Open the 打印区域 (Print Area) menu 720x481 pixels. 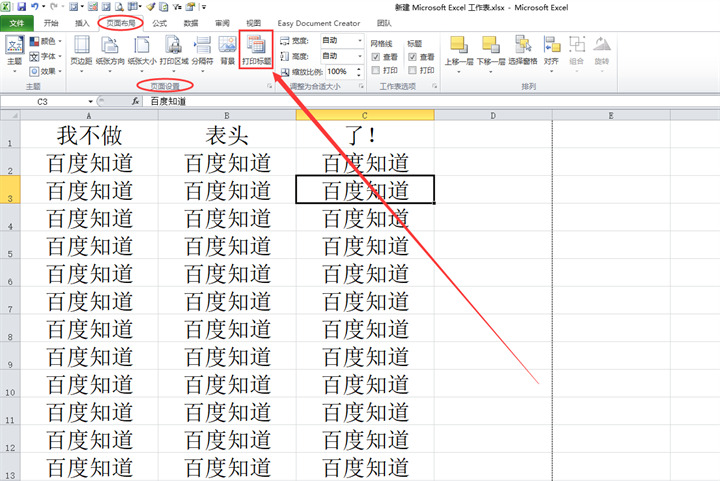tap(174, 54)
